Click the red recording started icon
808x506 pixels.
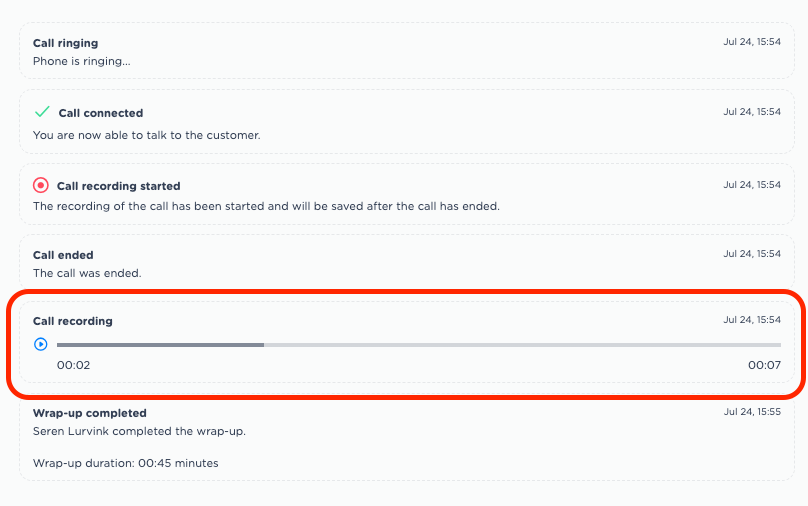point(41,185)
